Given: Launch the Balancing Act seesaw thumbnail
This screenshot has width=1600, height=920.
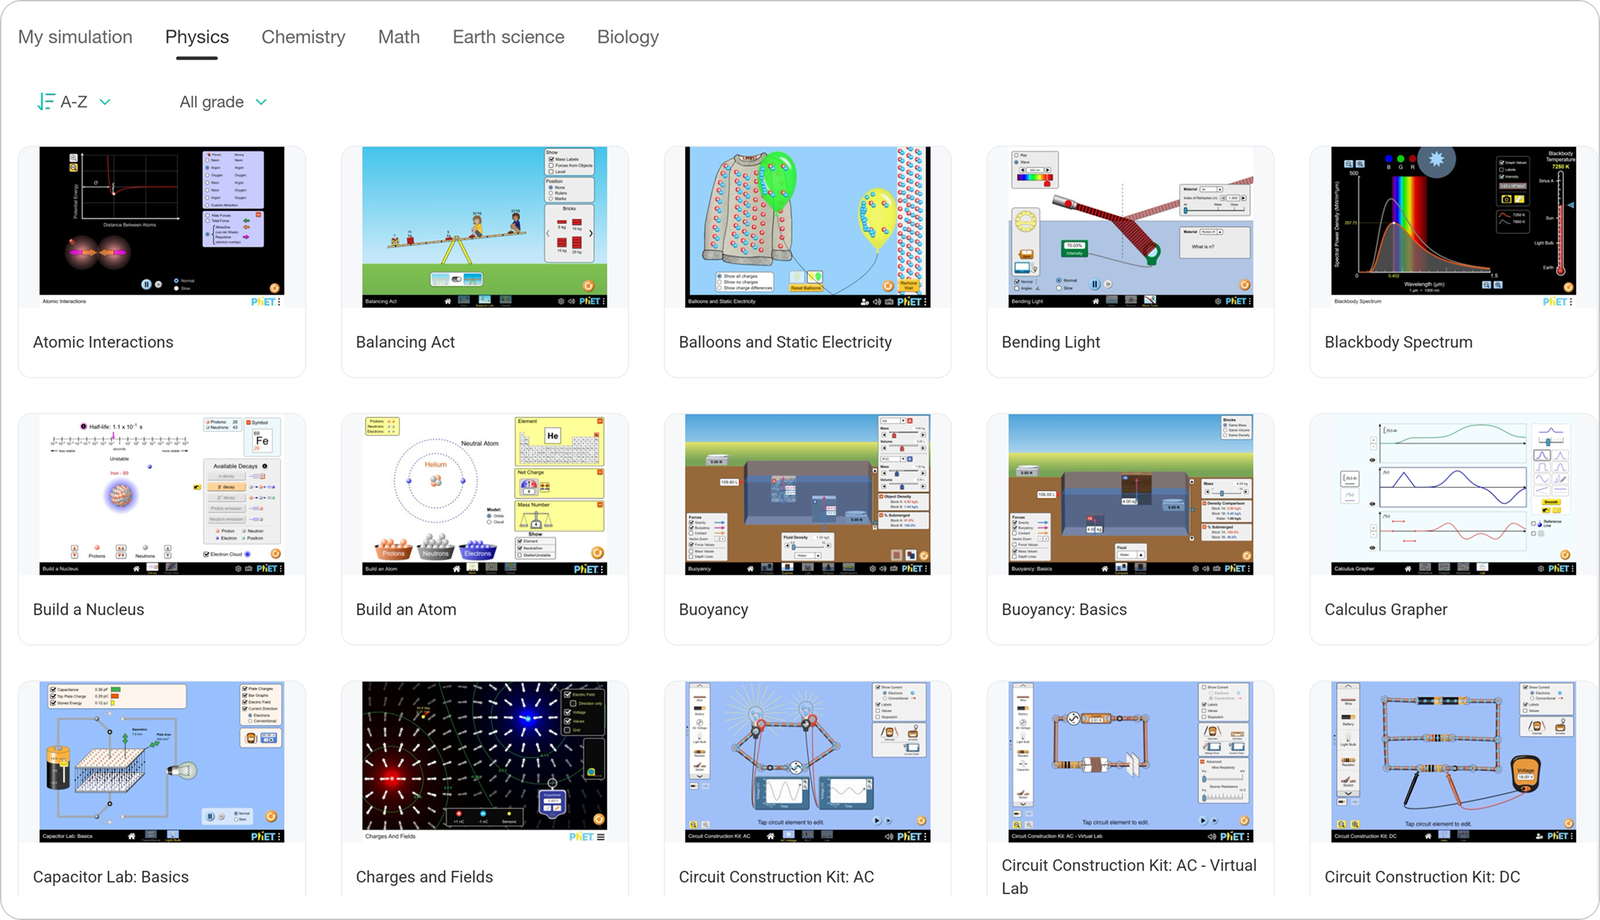Looking at the screenshot, I should [484, 227].
